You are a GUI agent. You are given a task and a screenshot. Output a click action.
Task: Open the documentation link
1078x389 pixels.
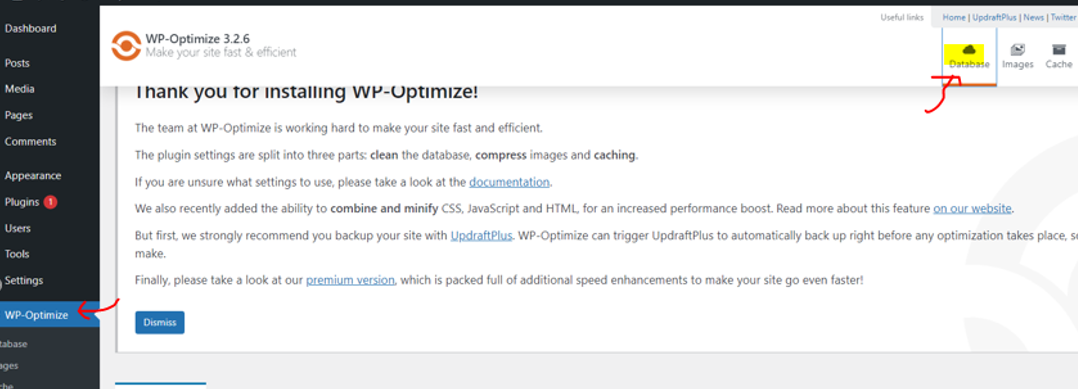pos(509,182)
